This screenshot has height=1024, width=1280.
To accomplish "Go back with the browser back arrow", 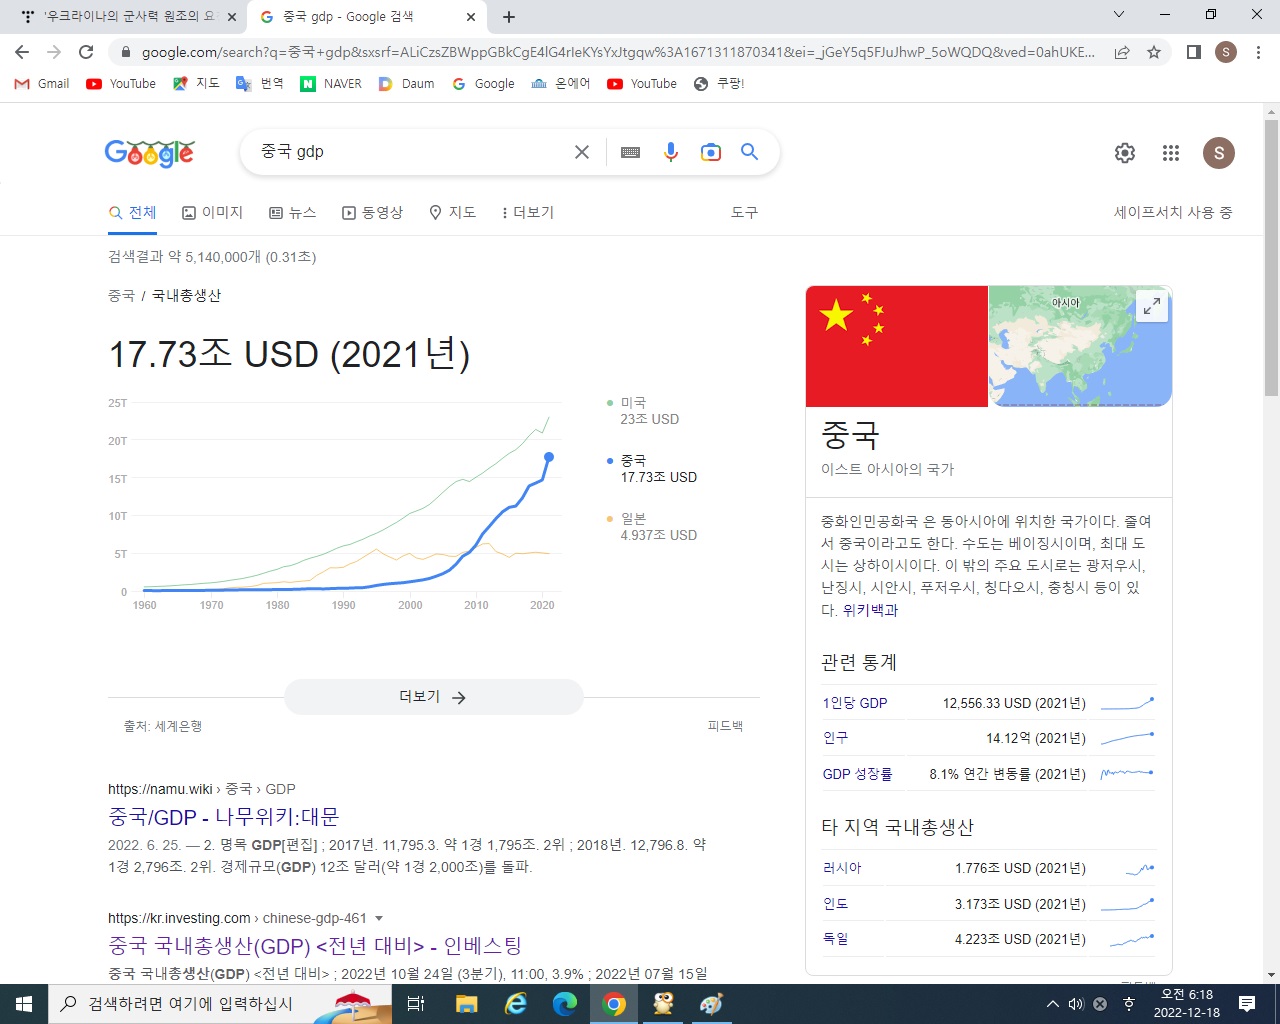I will tap(22, 52).
